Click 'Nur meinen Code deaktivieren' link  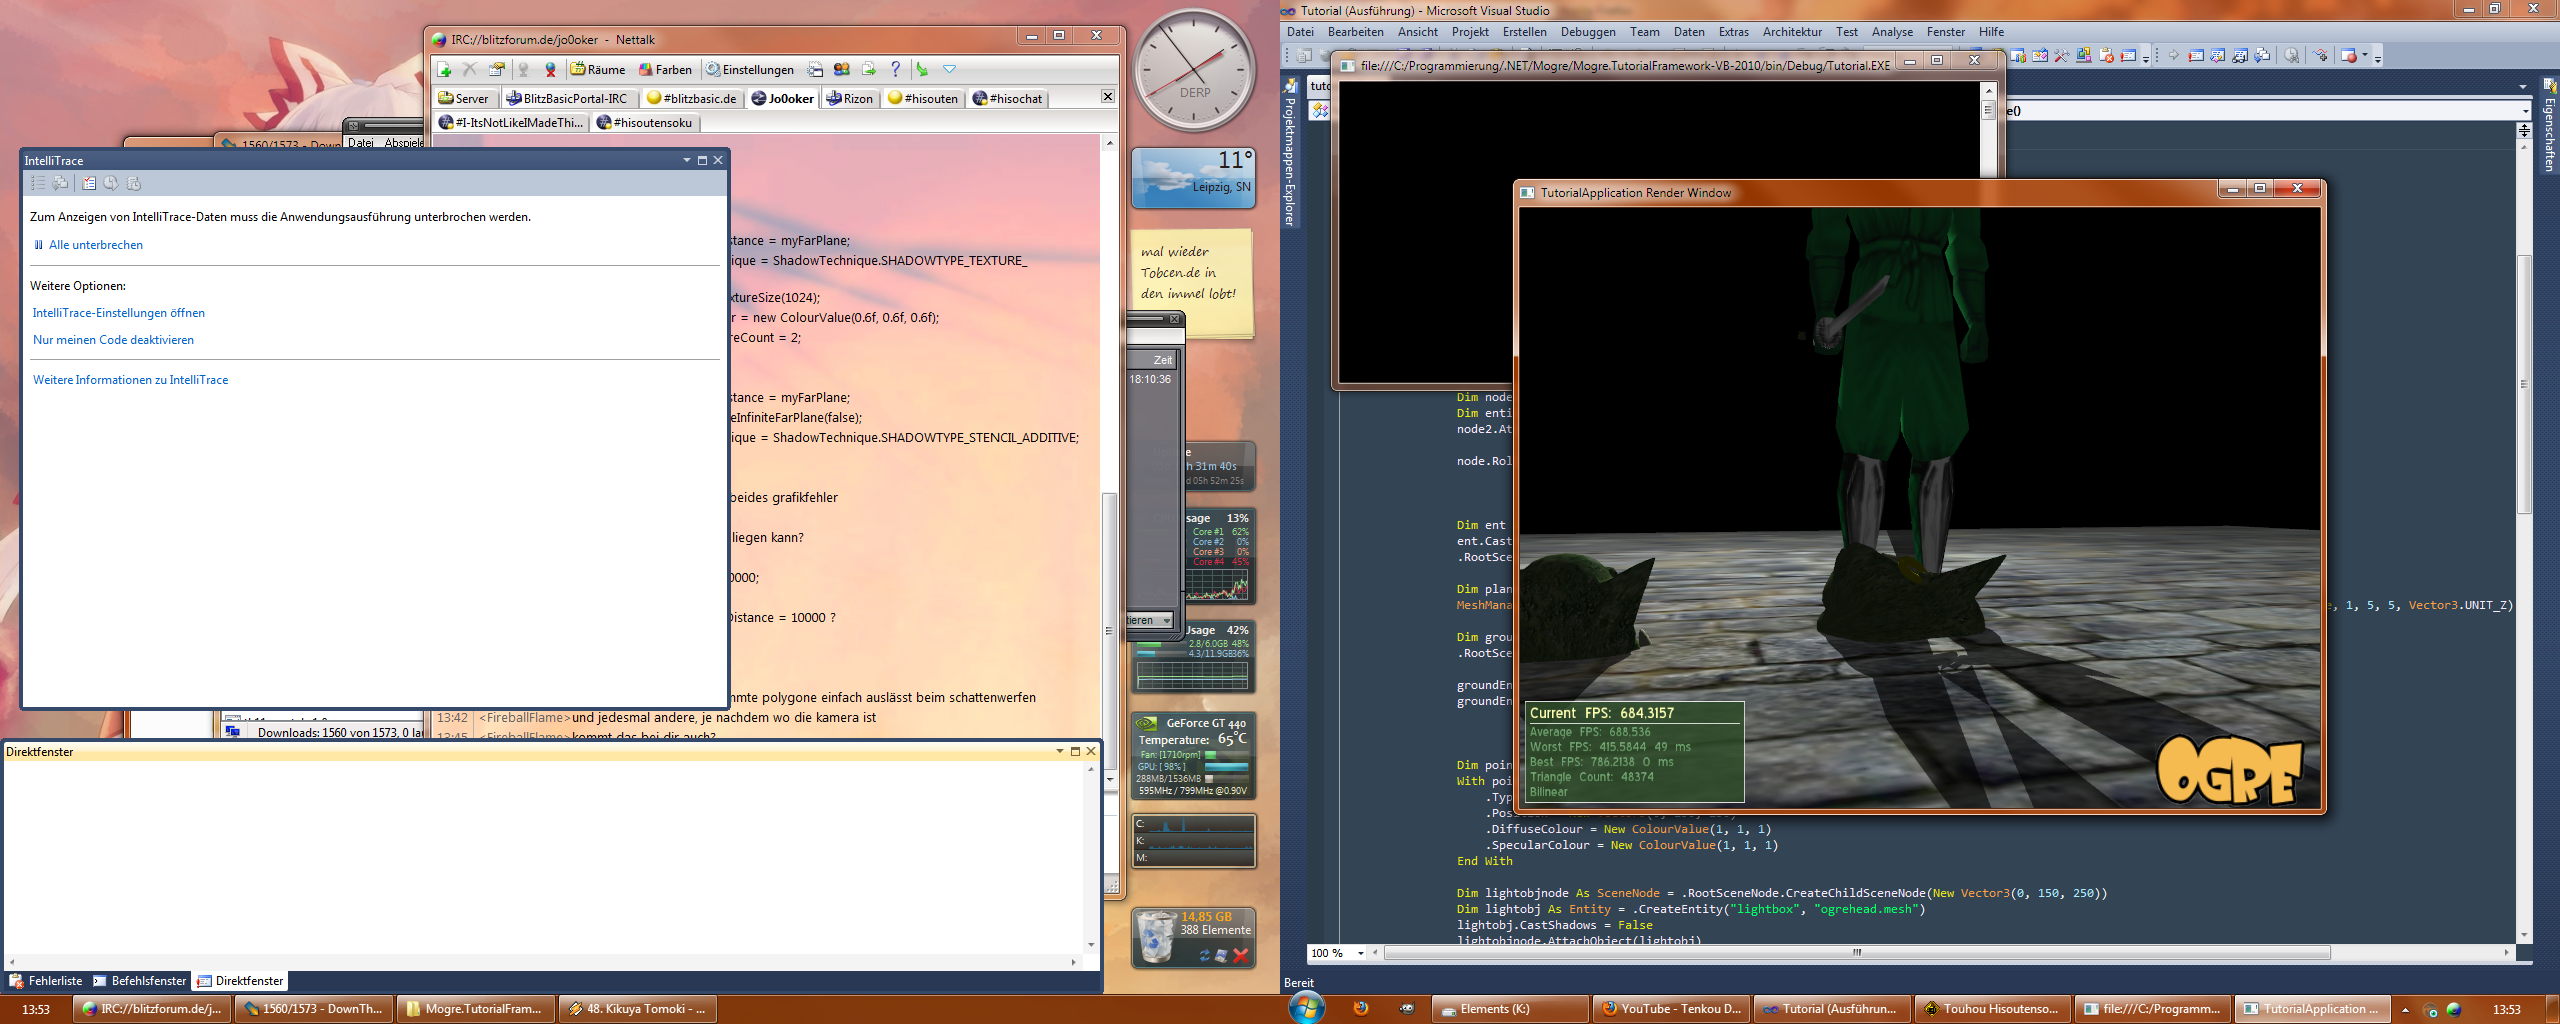113,340
